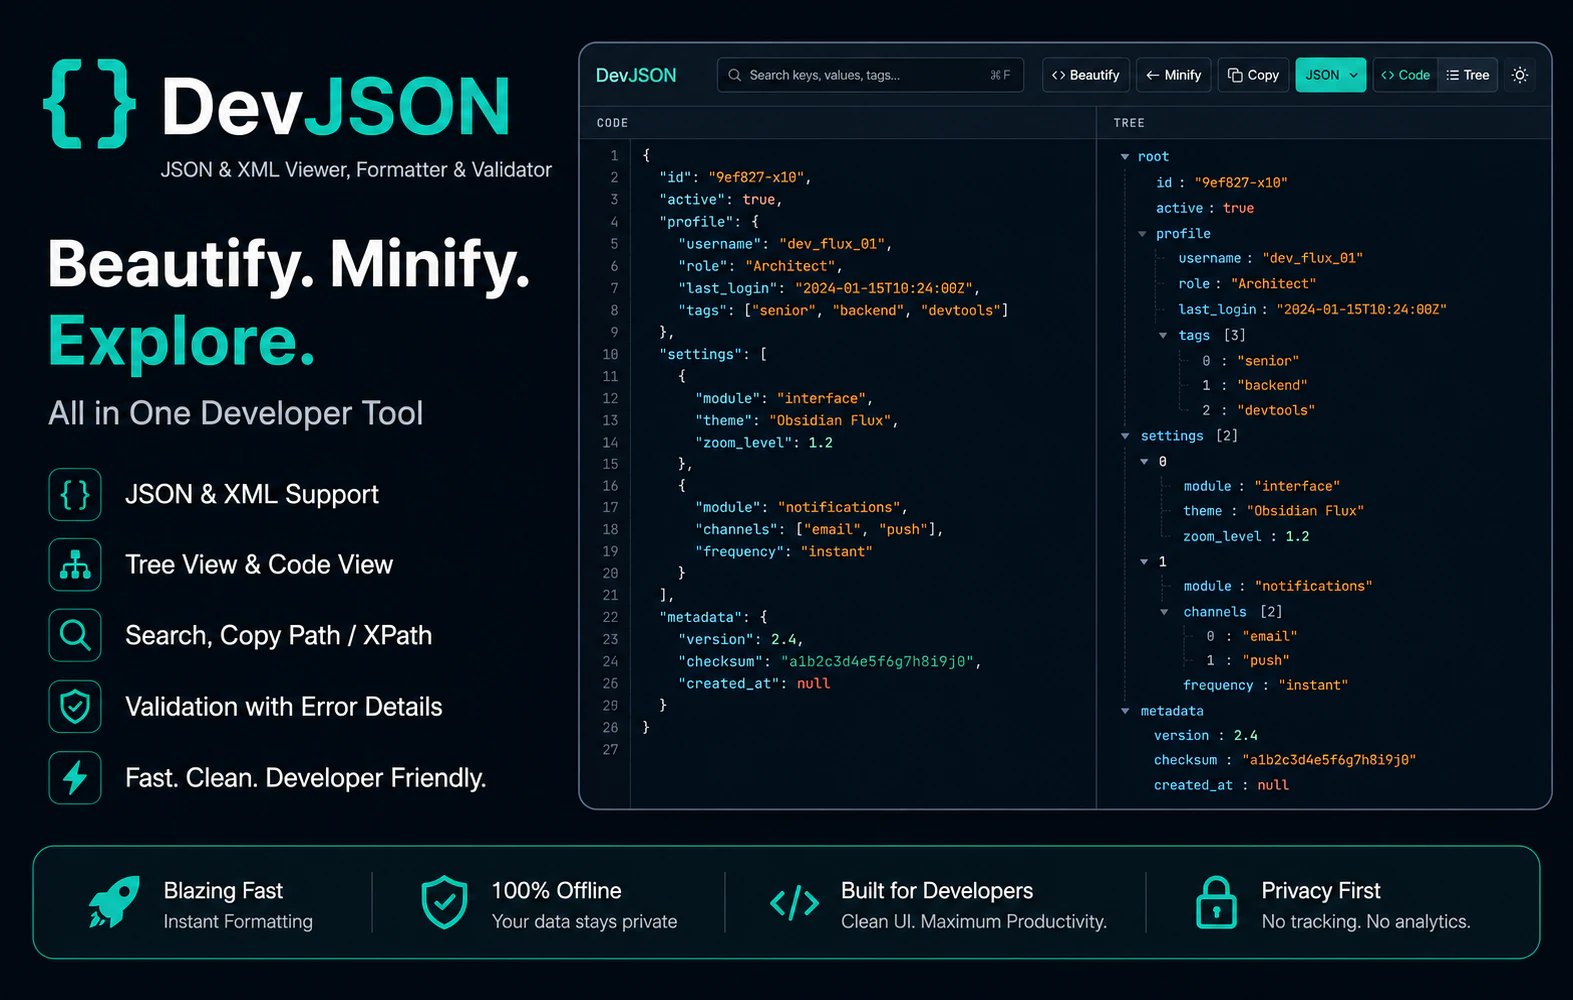Select the active : true tree row
The width and height of the screenshot is (1573, 1000).
(x=1204, y=208)
